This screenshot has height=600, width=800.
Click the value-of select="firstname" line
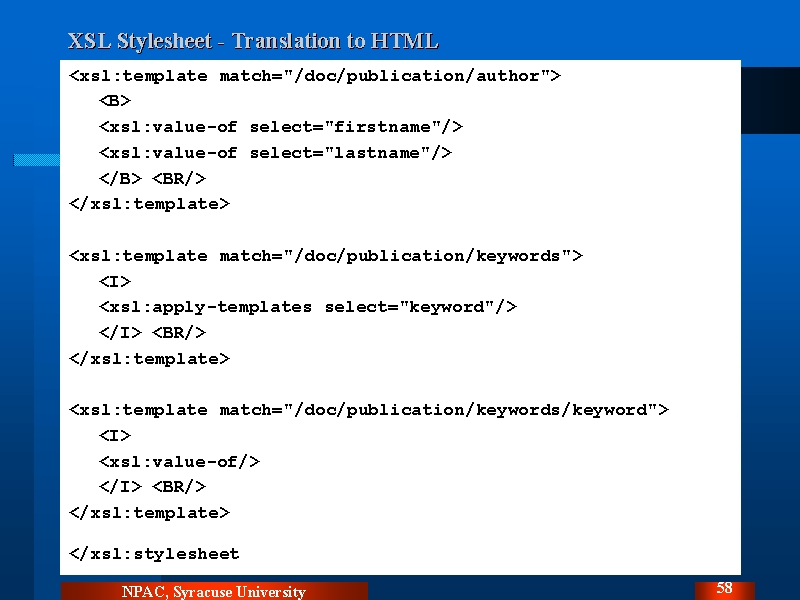coord(281,127)
